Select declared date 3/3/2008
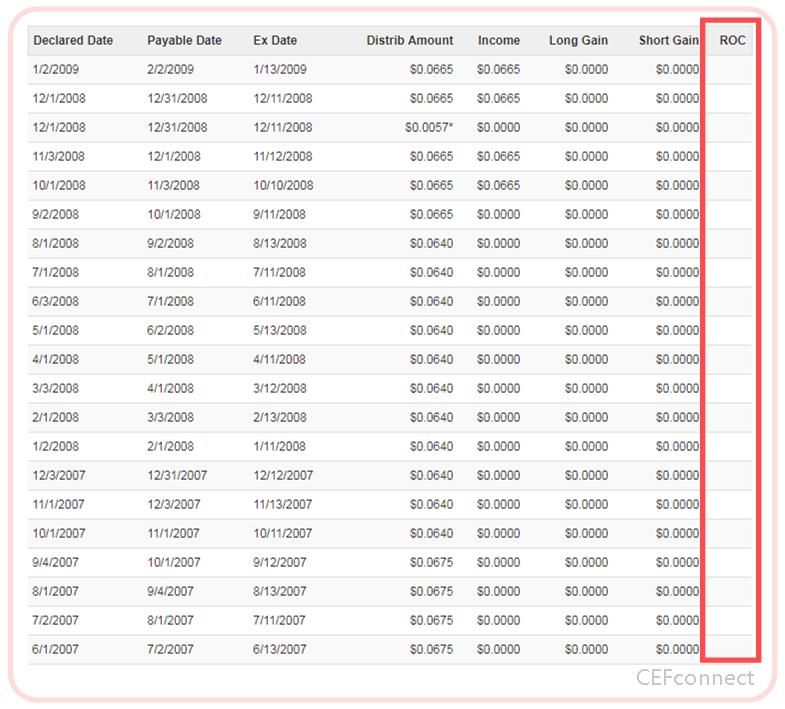Screen dimensions: 785x709 pos(56,389)
